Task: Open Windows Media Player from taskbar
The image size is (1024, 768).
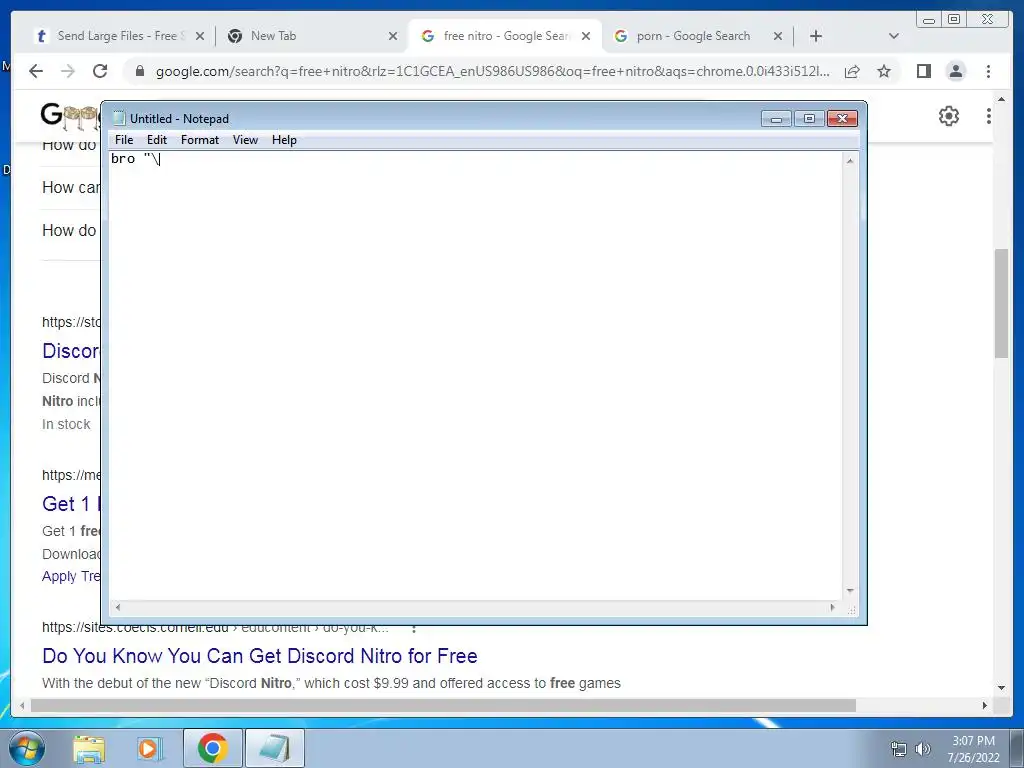Action: pos(150,748)
